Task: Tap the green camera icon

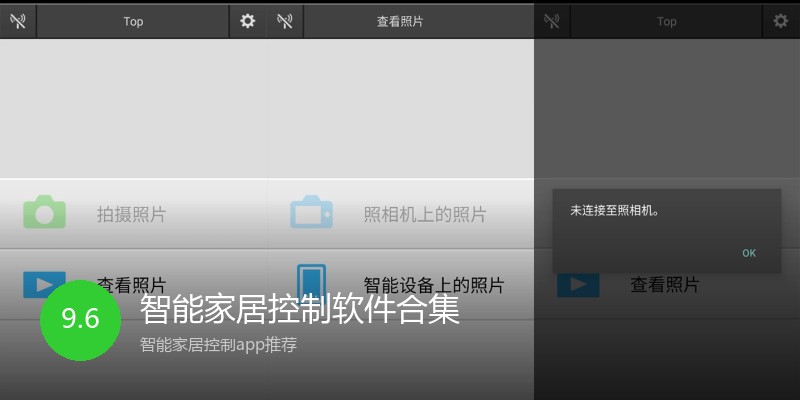Action: tap(44, 212)
